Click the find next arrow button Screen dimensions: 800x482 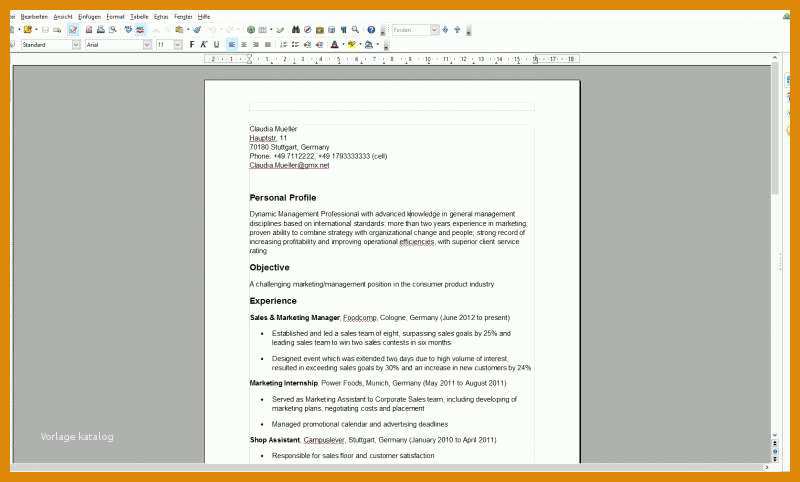[445, 30]
